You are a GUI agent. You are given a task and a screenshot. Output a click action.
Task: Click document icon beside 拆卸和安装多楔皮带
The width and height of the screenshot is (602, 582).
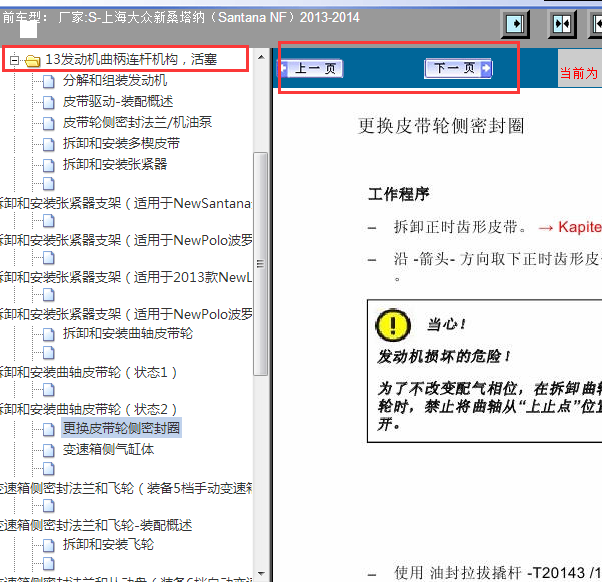point(49,144)
